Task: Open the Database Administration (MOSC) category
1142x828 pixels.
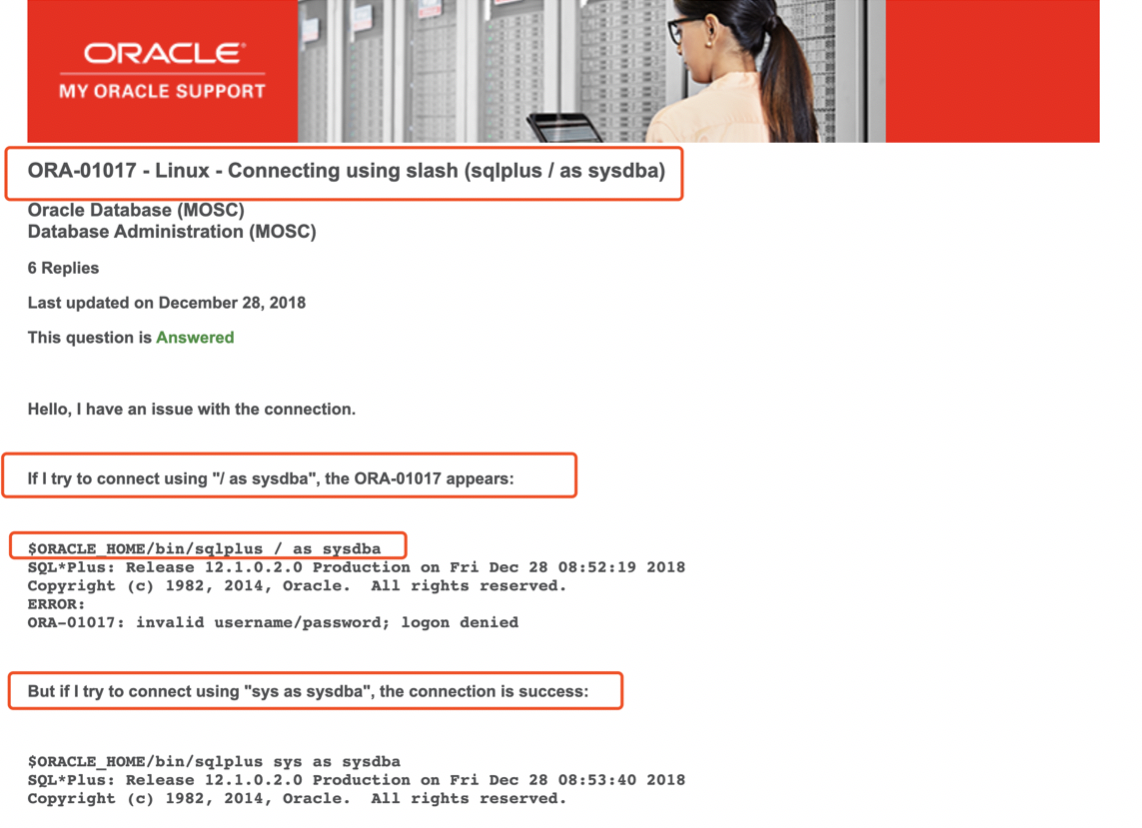Action: tap(172, 232)
